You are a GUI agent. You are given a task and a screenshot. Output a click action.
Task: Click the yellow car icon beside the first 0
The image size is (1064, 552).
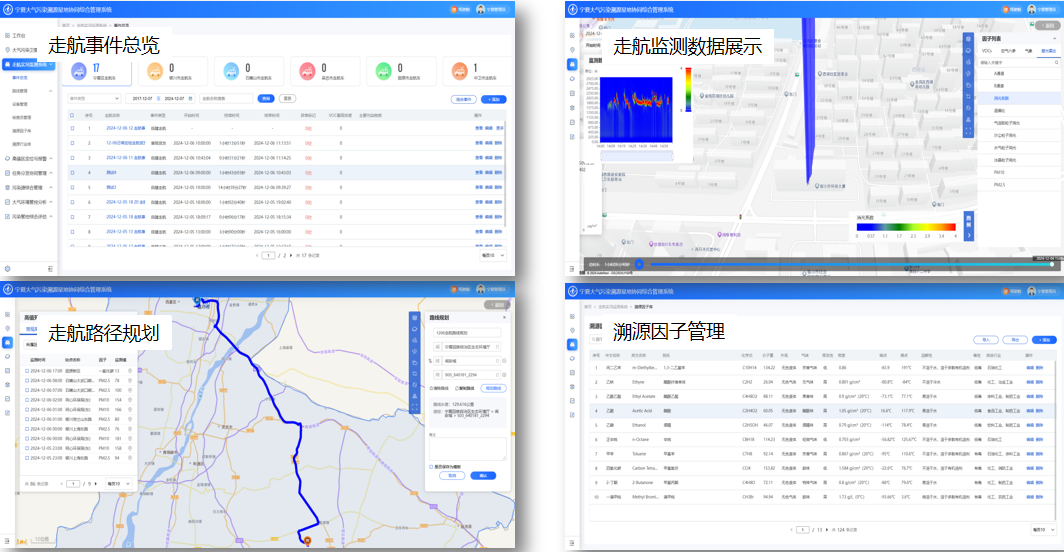click(x=155, y=70)
